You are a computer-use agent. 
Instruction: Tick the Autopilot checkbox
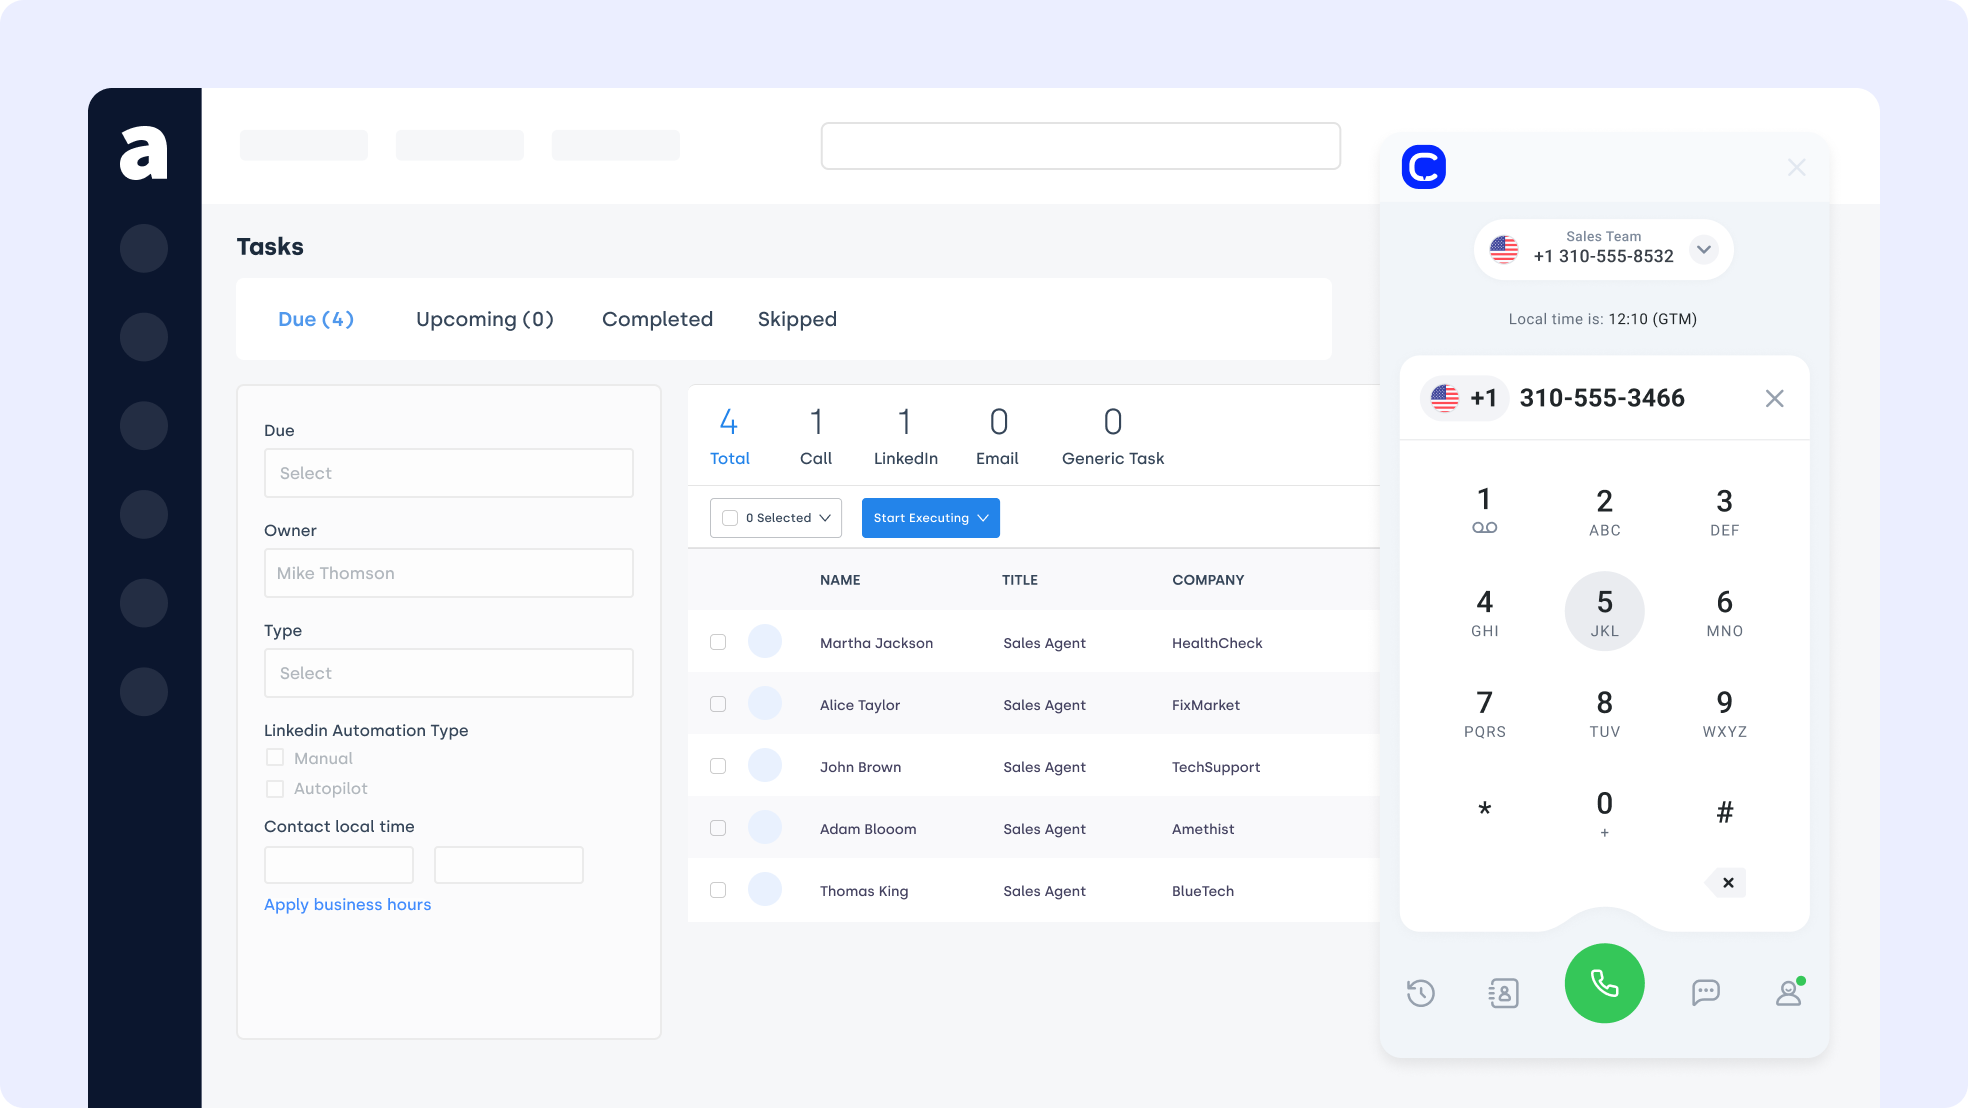tap(275, 789)
